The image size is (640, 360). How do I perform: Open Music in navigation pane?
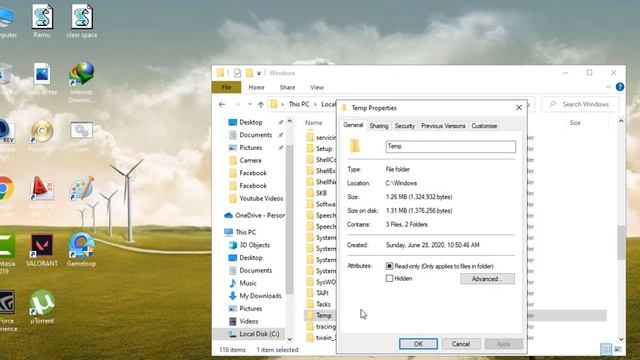(242, 283)
